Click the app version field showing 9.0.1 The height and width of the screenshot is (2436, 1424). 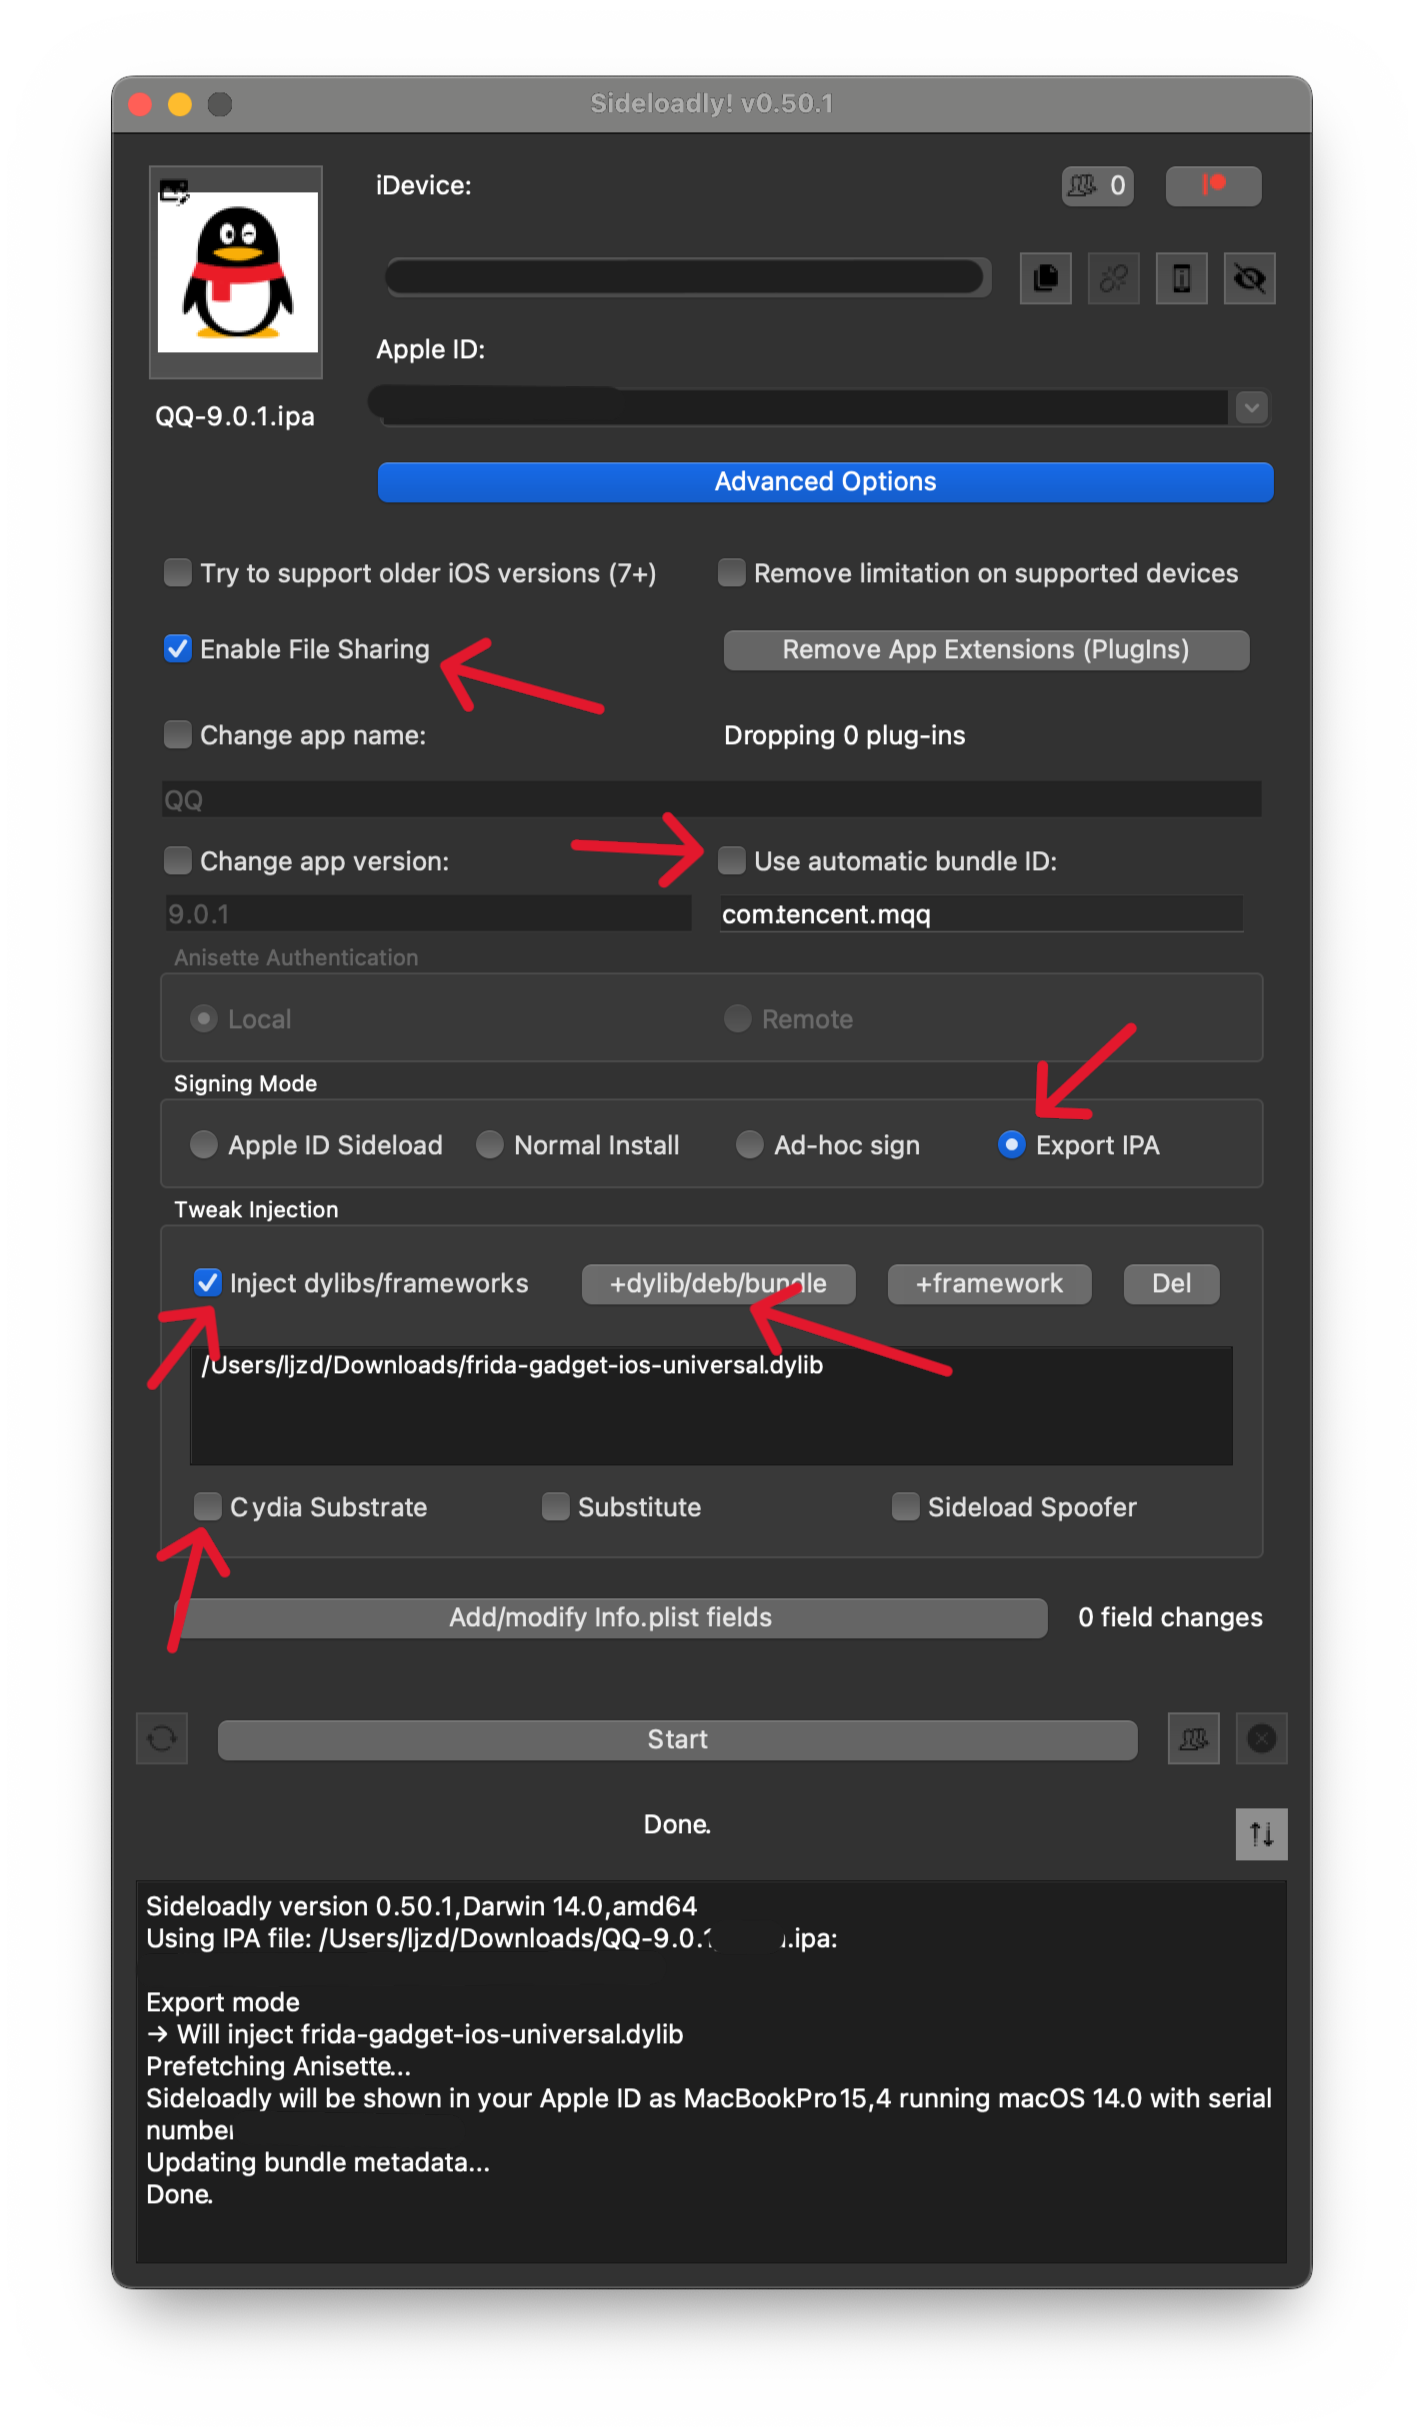pos(428,914)
